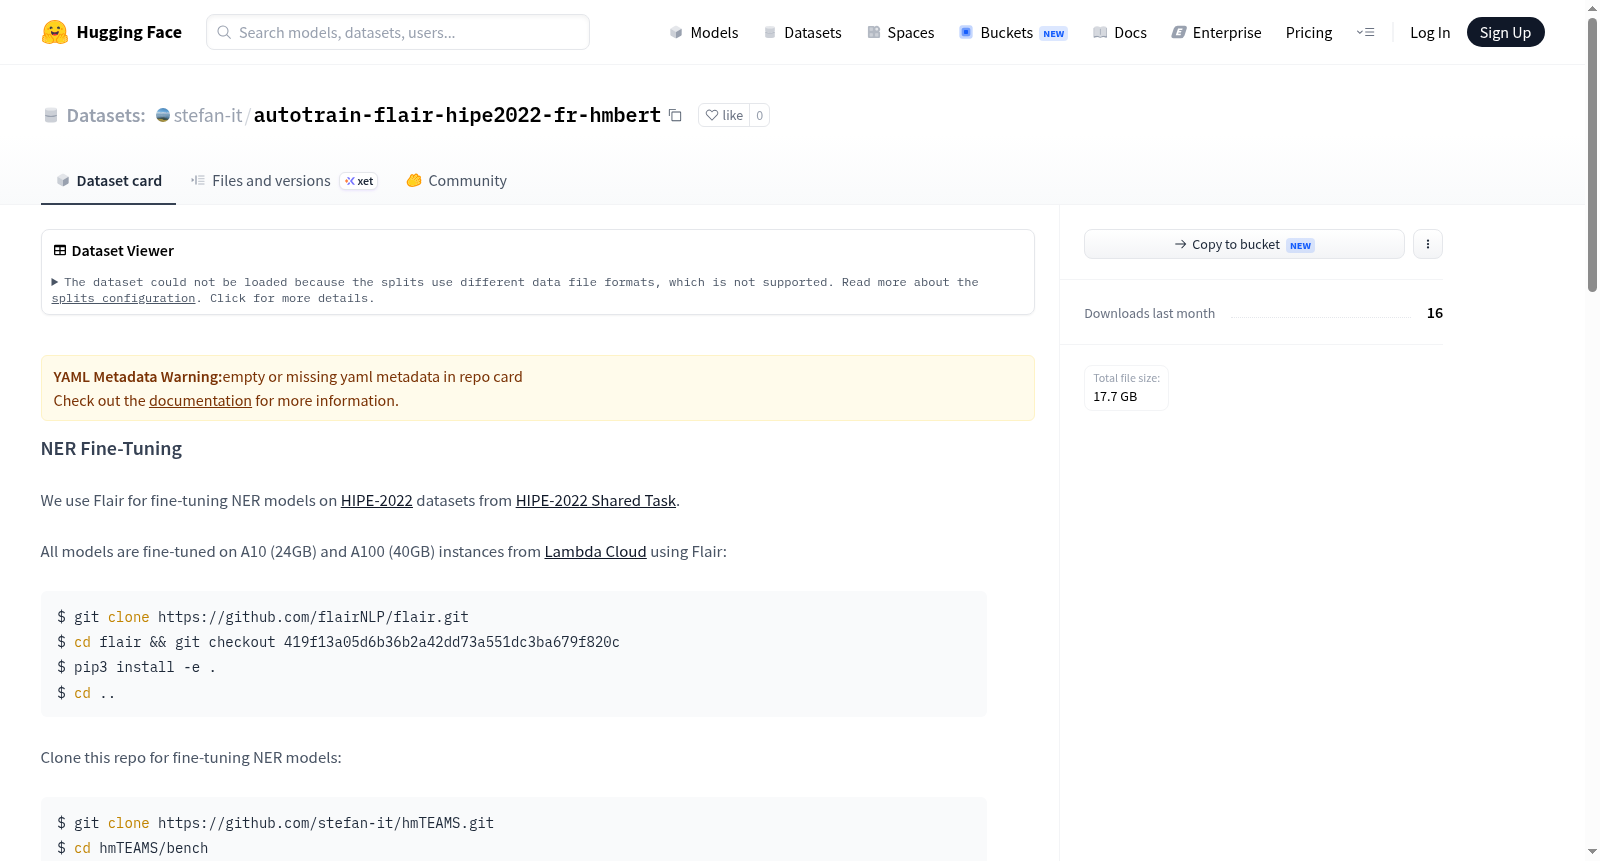The height and width of the screenshot is (861, 1600).
Task: Click the navbar Datasets icon
Action: pos(770,33)
